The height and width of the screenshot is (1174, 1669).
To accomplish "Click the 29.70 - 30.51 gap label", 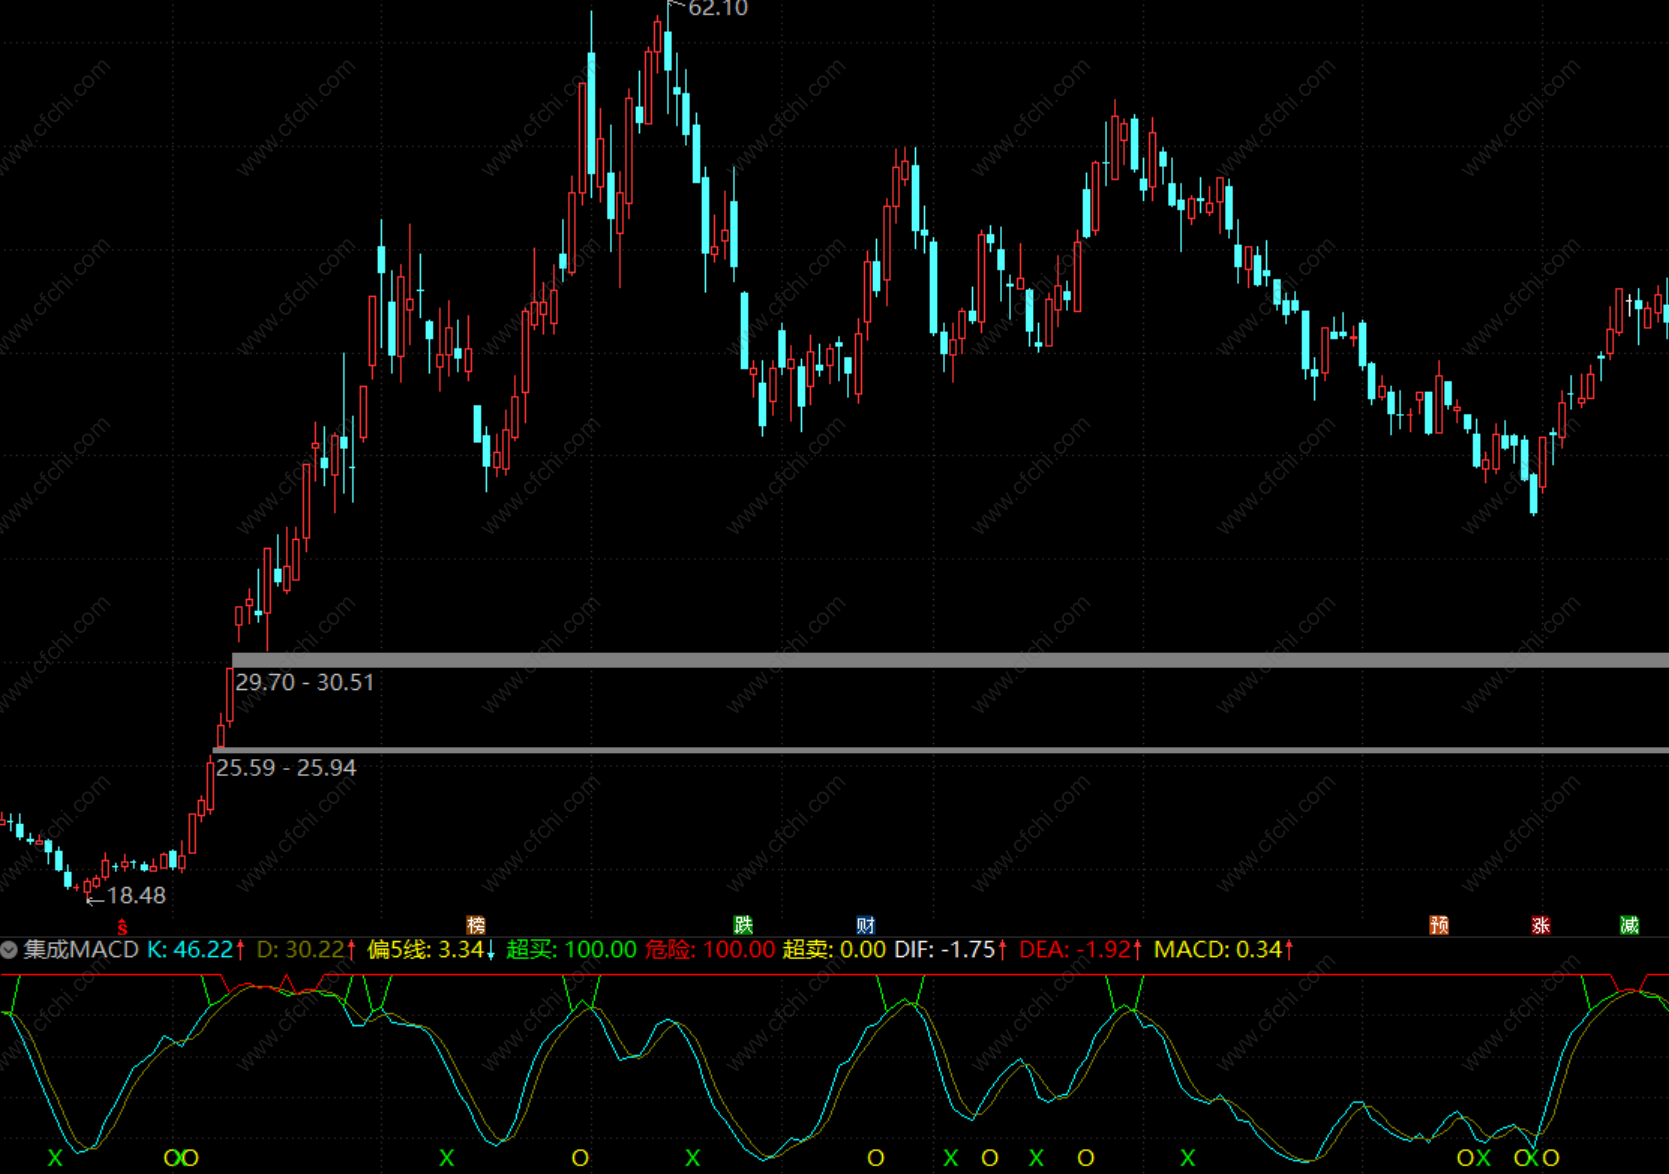I will (x=305, y=682).
